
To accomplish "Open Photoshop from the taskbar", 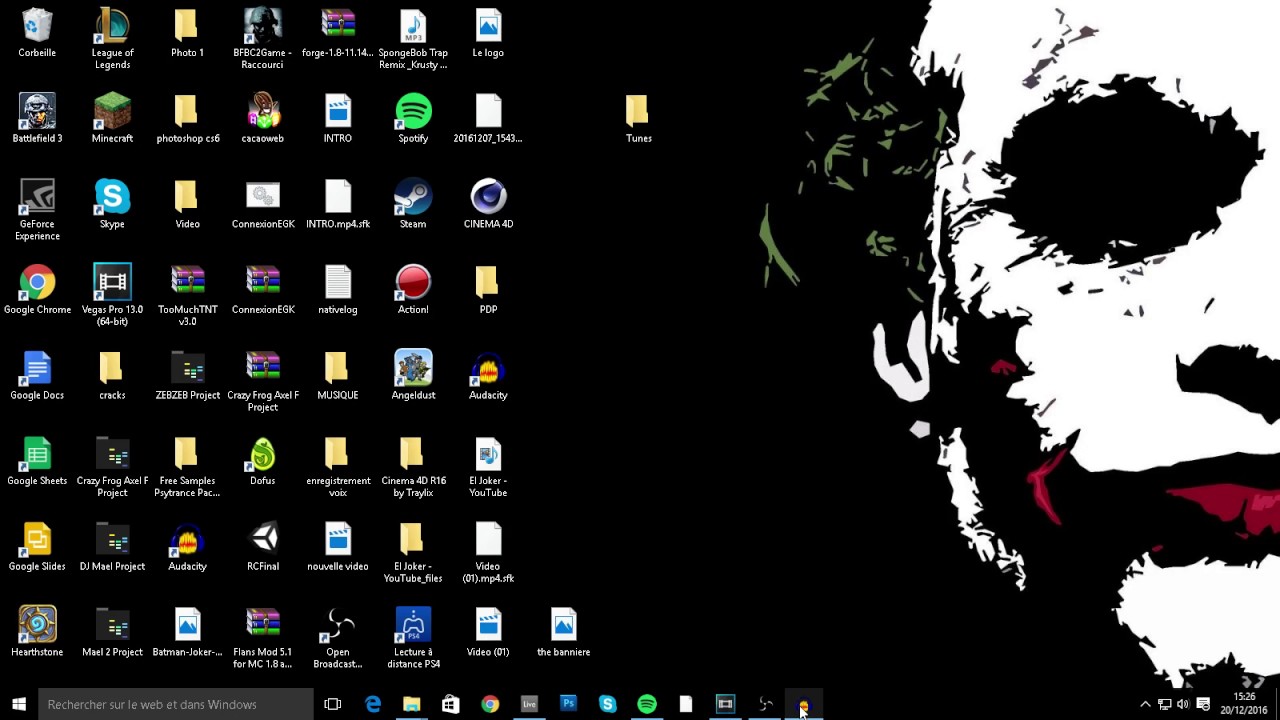I will (568, 704).
